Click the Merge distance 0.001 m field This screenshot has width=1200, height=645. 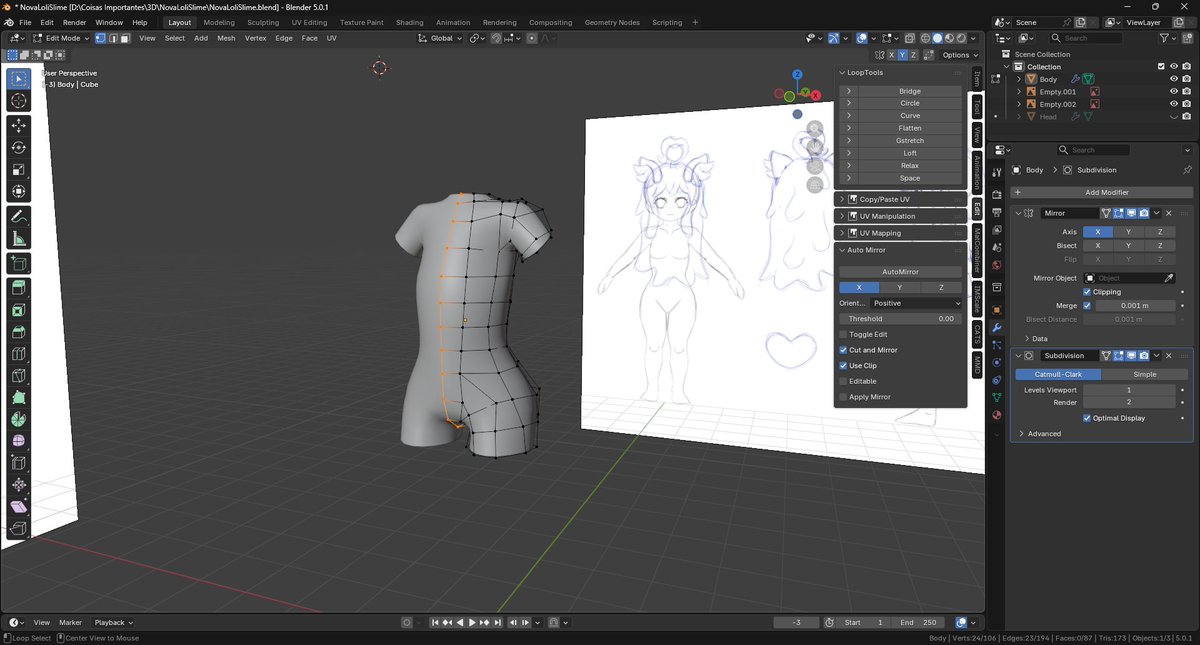[x=1134, y=306]
